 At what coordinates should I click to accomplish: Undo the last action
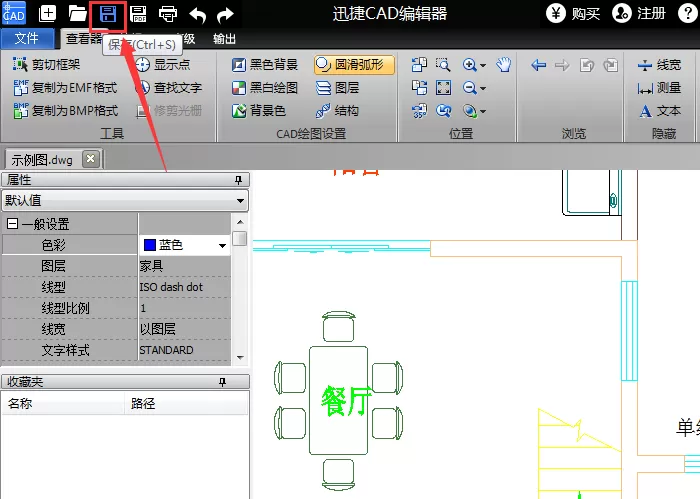(197, 15)
